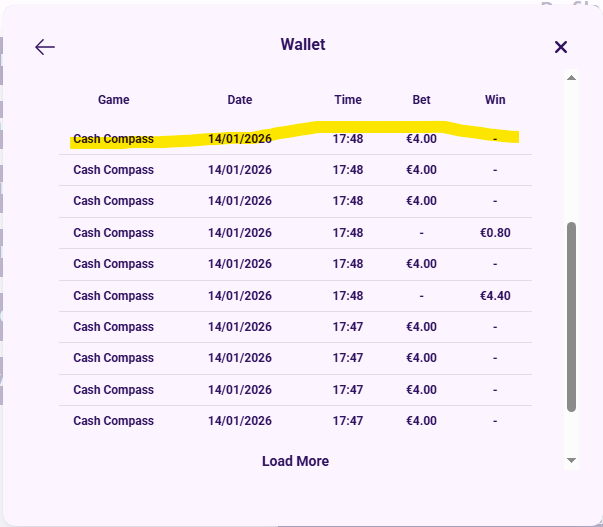Click the Wallet title text
603x527 pixels.
point(303,45)
